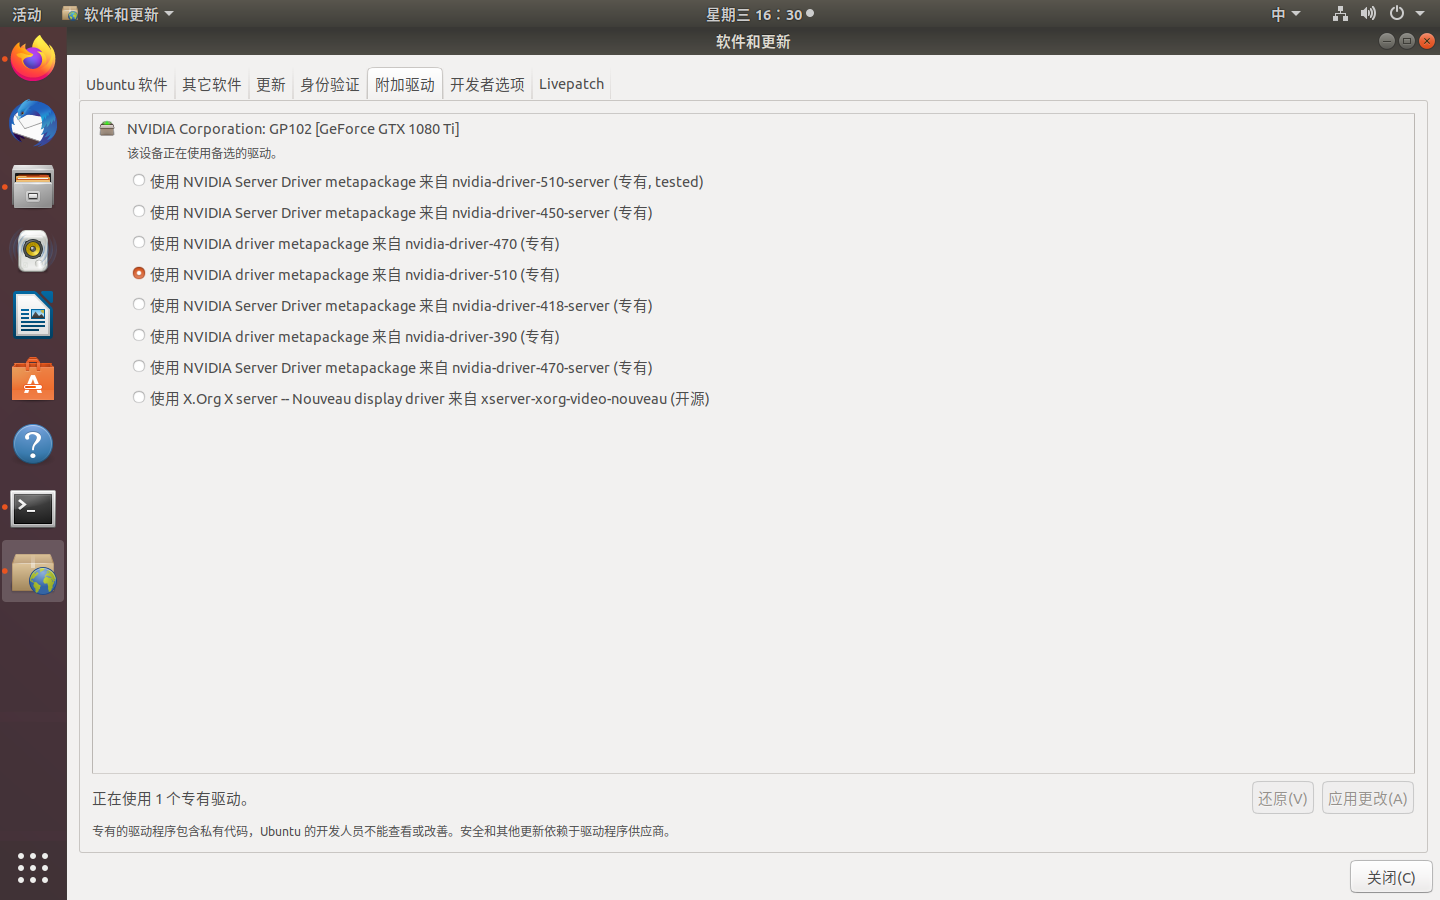Select nvidia-driver-450-server option
Screen dimensions: 1440x900
[x=392, y=212]
